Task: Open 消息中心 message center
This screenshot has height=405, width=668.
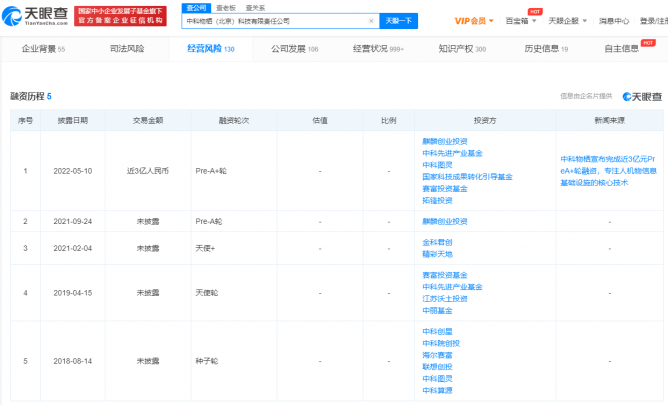Action: (x=614, y=21)
